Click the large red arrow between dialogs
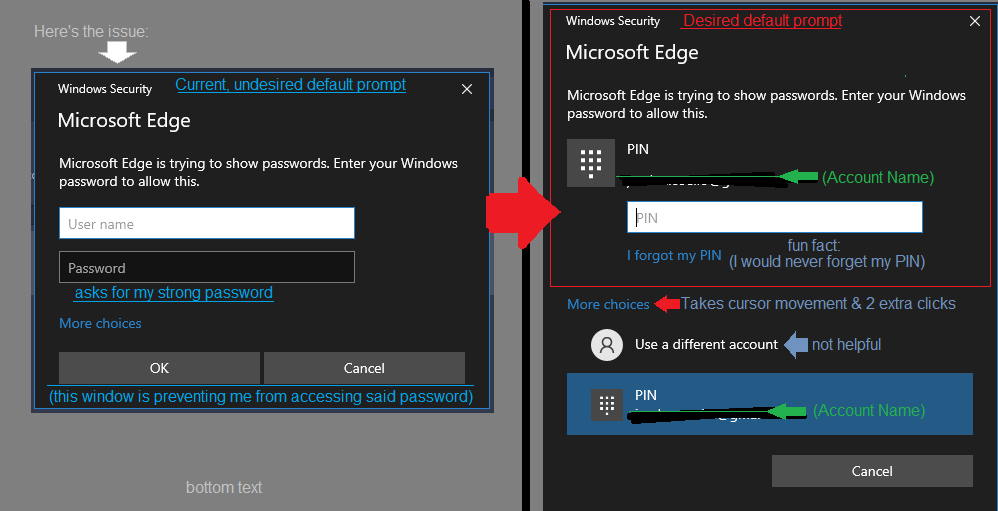 pyautogui.click(x=523, y=213)
